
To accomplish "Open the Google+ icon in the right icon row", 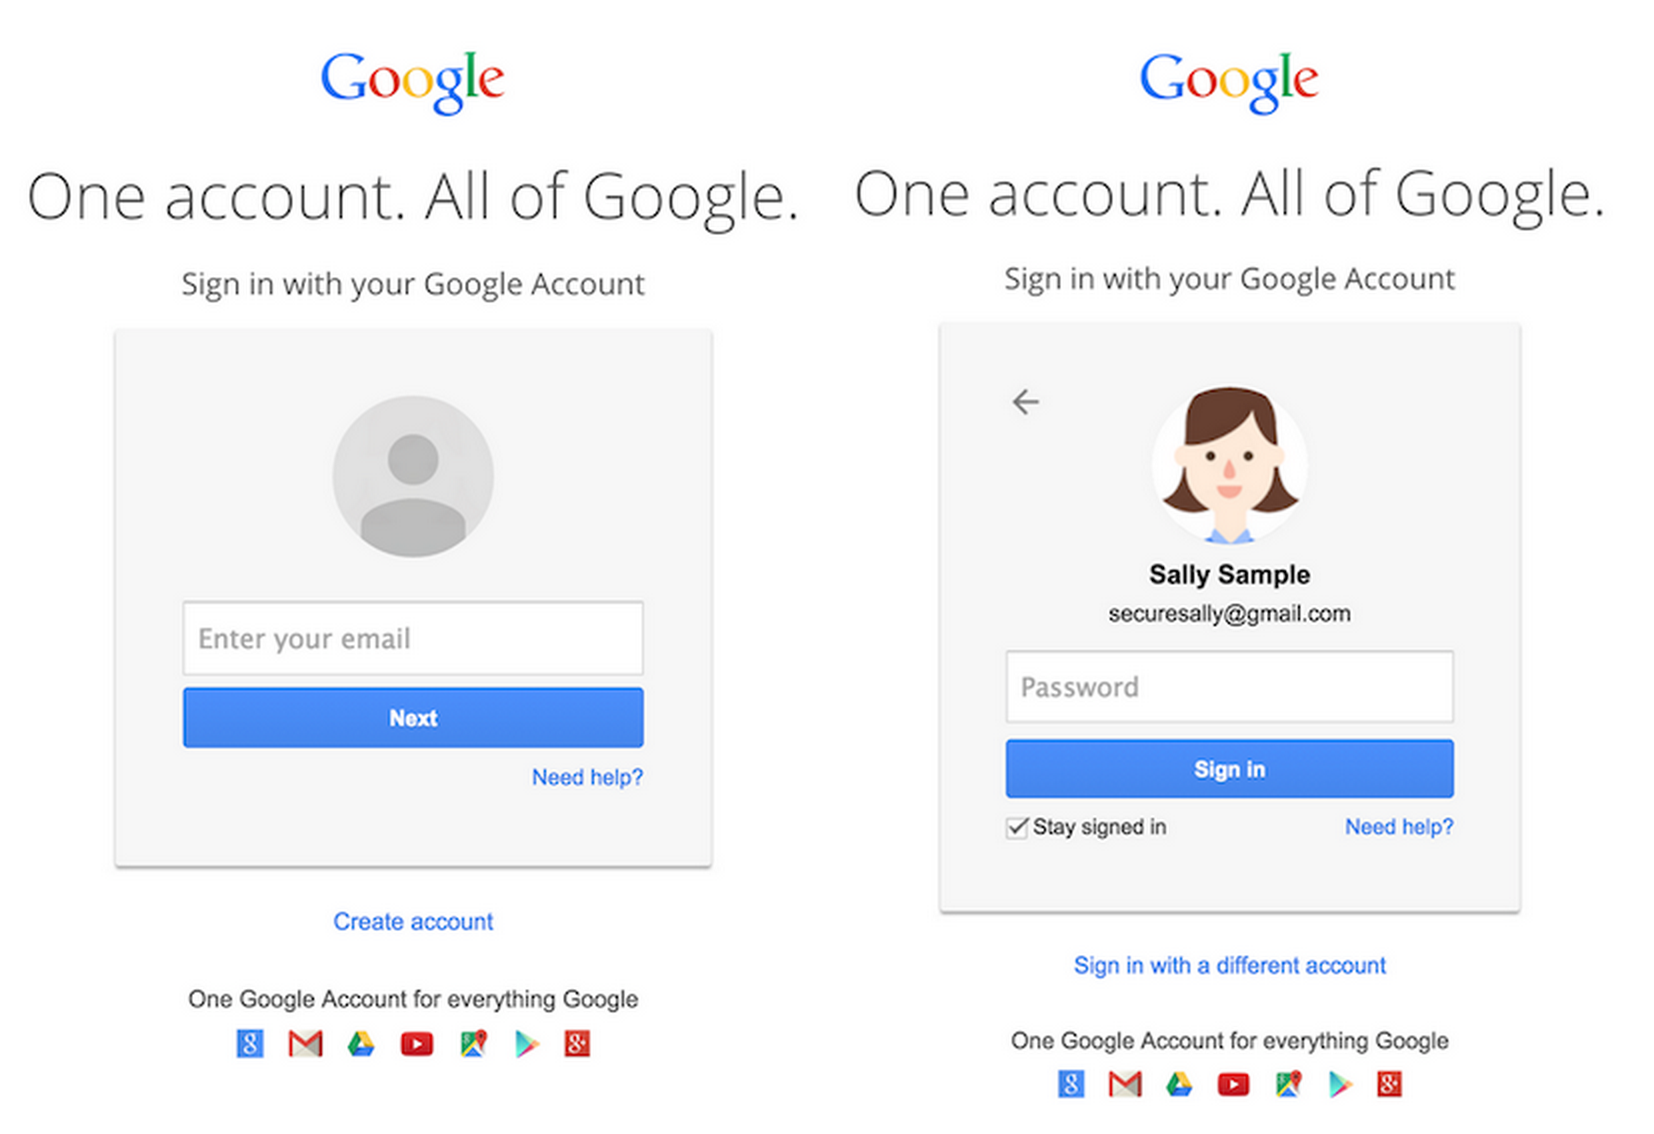I will click(x=1389, y=1083).
